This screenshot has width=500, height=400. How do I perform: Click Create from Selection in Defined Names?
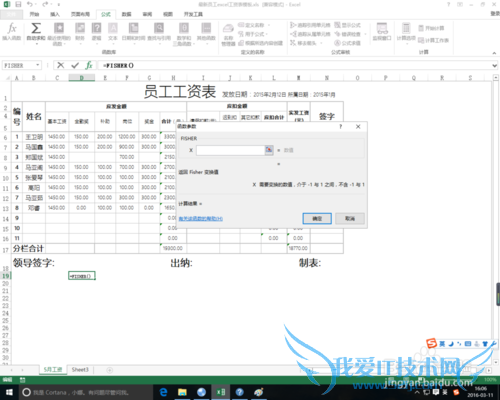pos(261,43)
